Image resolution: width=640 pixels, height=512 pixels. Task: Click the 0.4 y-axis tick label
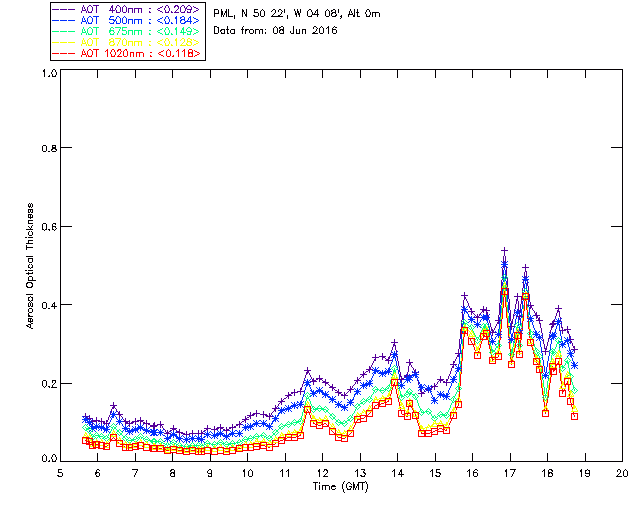point(49,305)
